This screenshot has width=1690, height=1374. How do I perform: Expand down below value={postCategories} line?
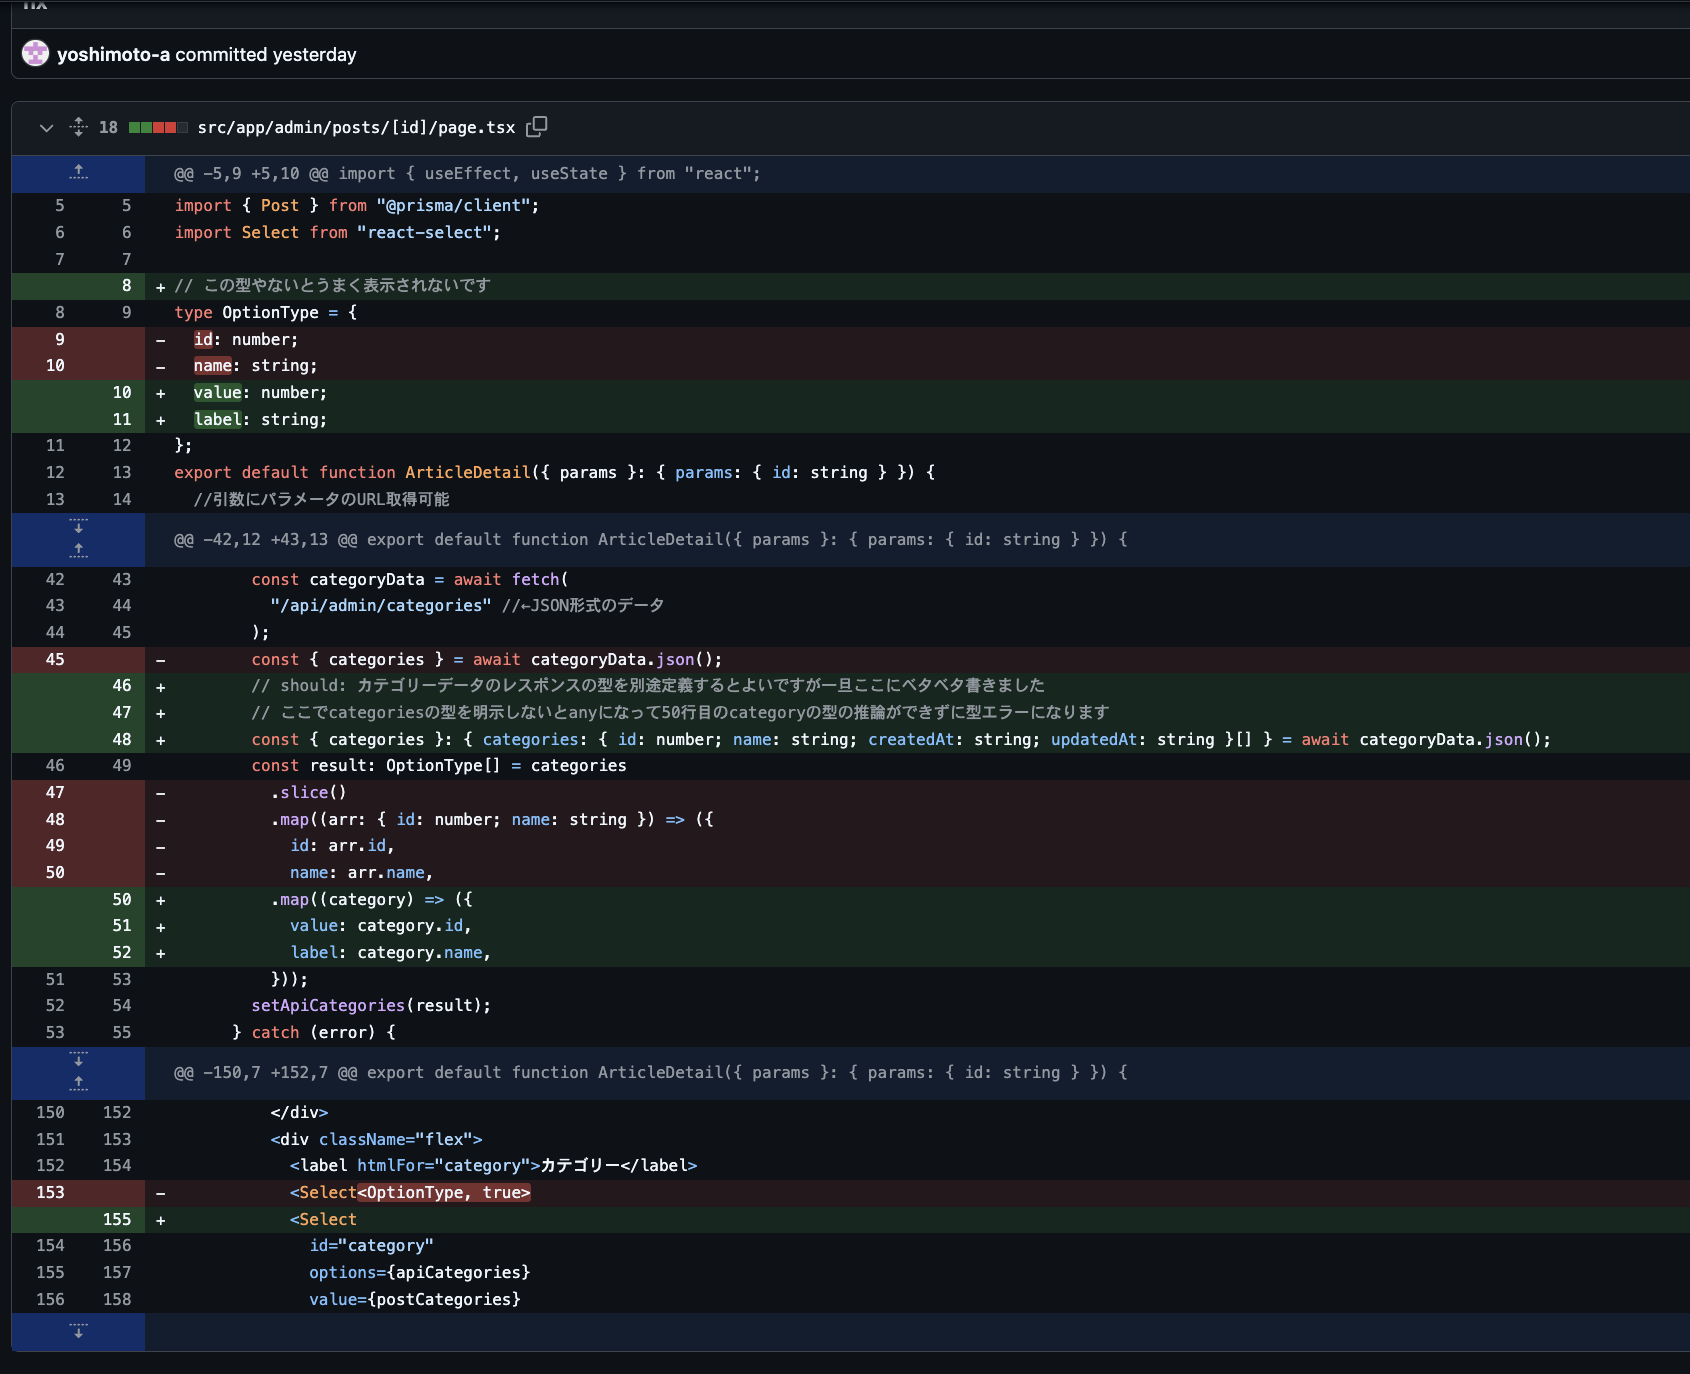tap(78, 1332)
